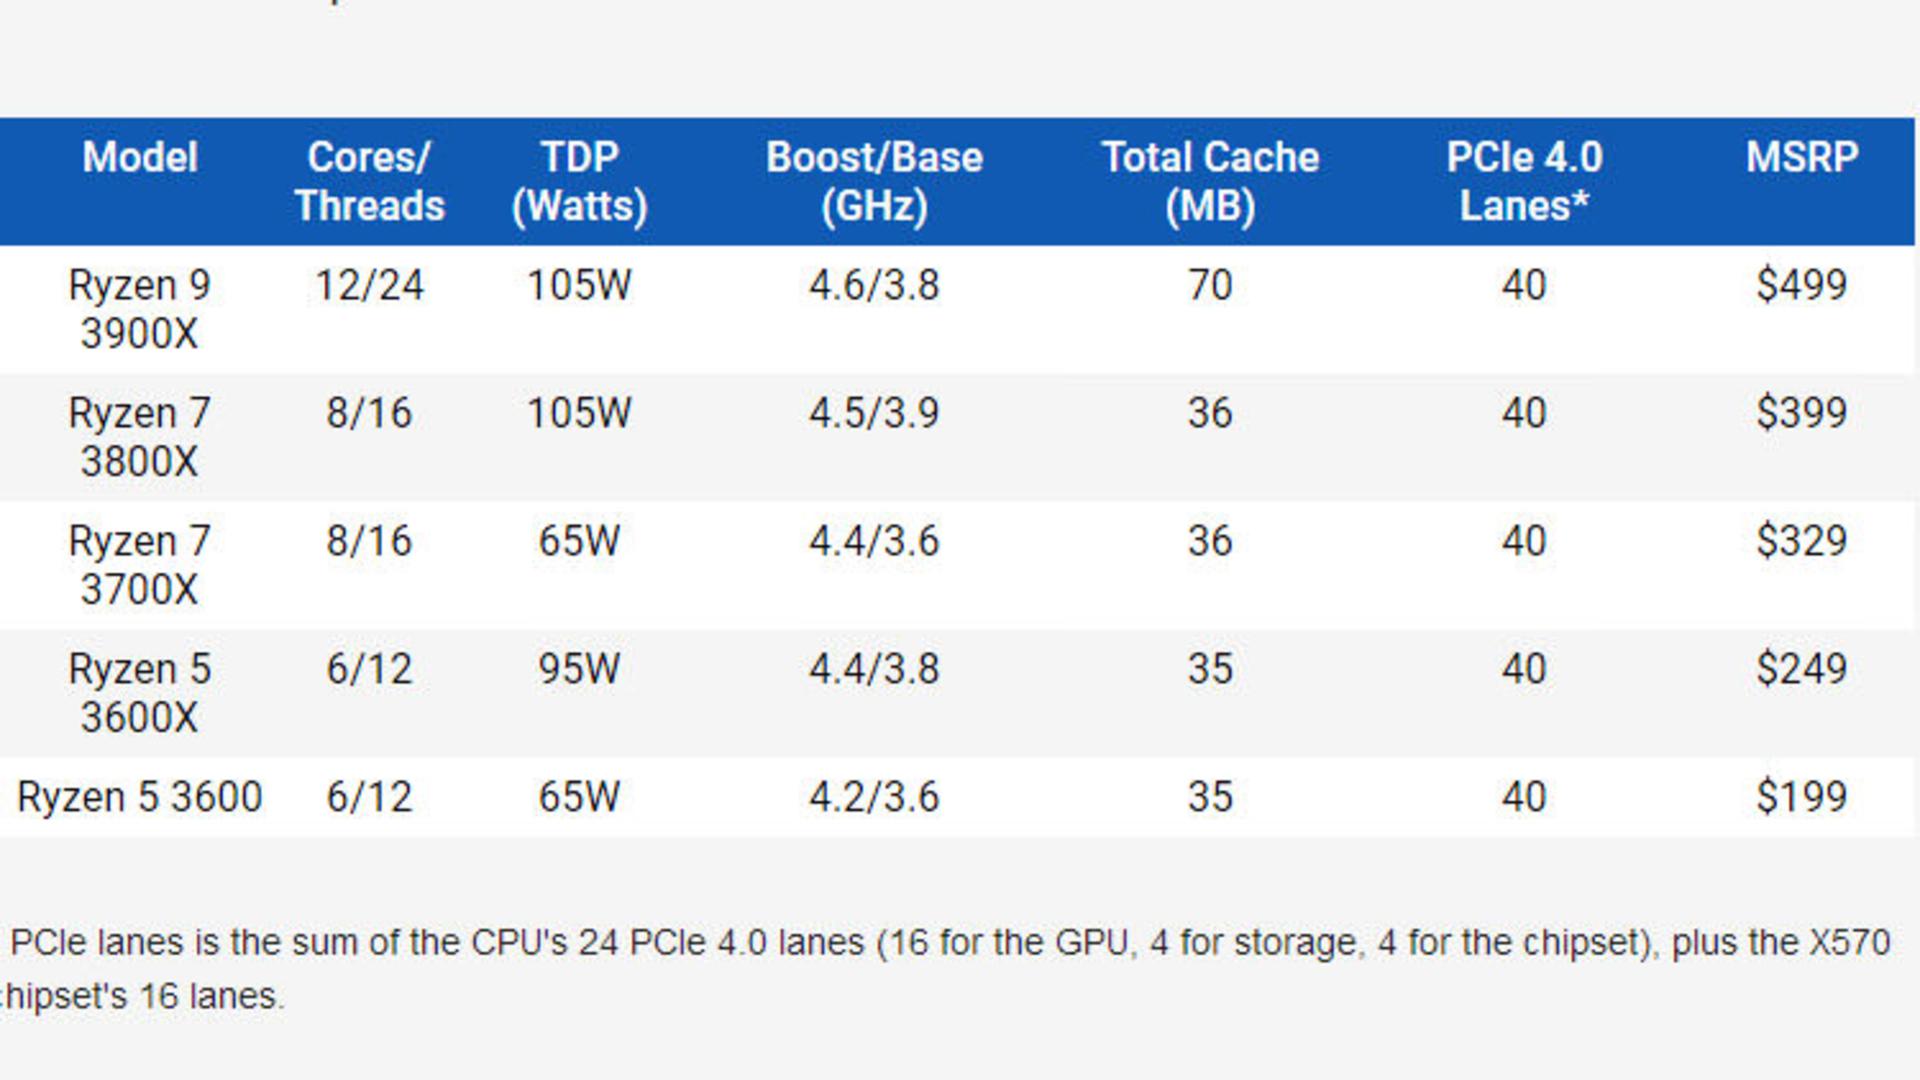This screenshot has width=1920, height=1080.
Task: Select the 95W TDP cell
Action: click(x=579, y=670)
